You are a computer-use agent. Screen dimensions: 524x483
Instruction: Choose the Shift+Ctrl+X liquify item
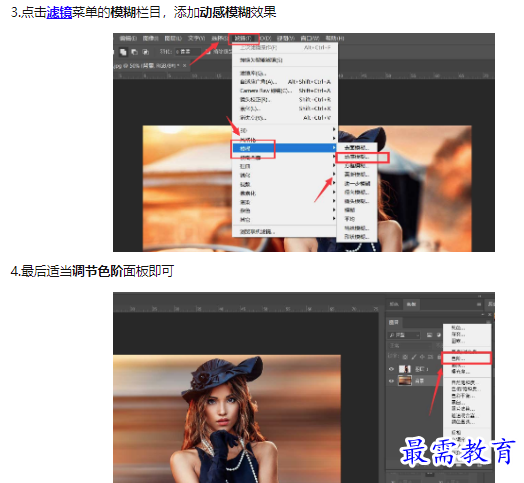pyautogui.click(x=285, y=109)
